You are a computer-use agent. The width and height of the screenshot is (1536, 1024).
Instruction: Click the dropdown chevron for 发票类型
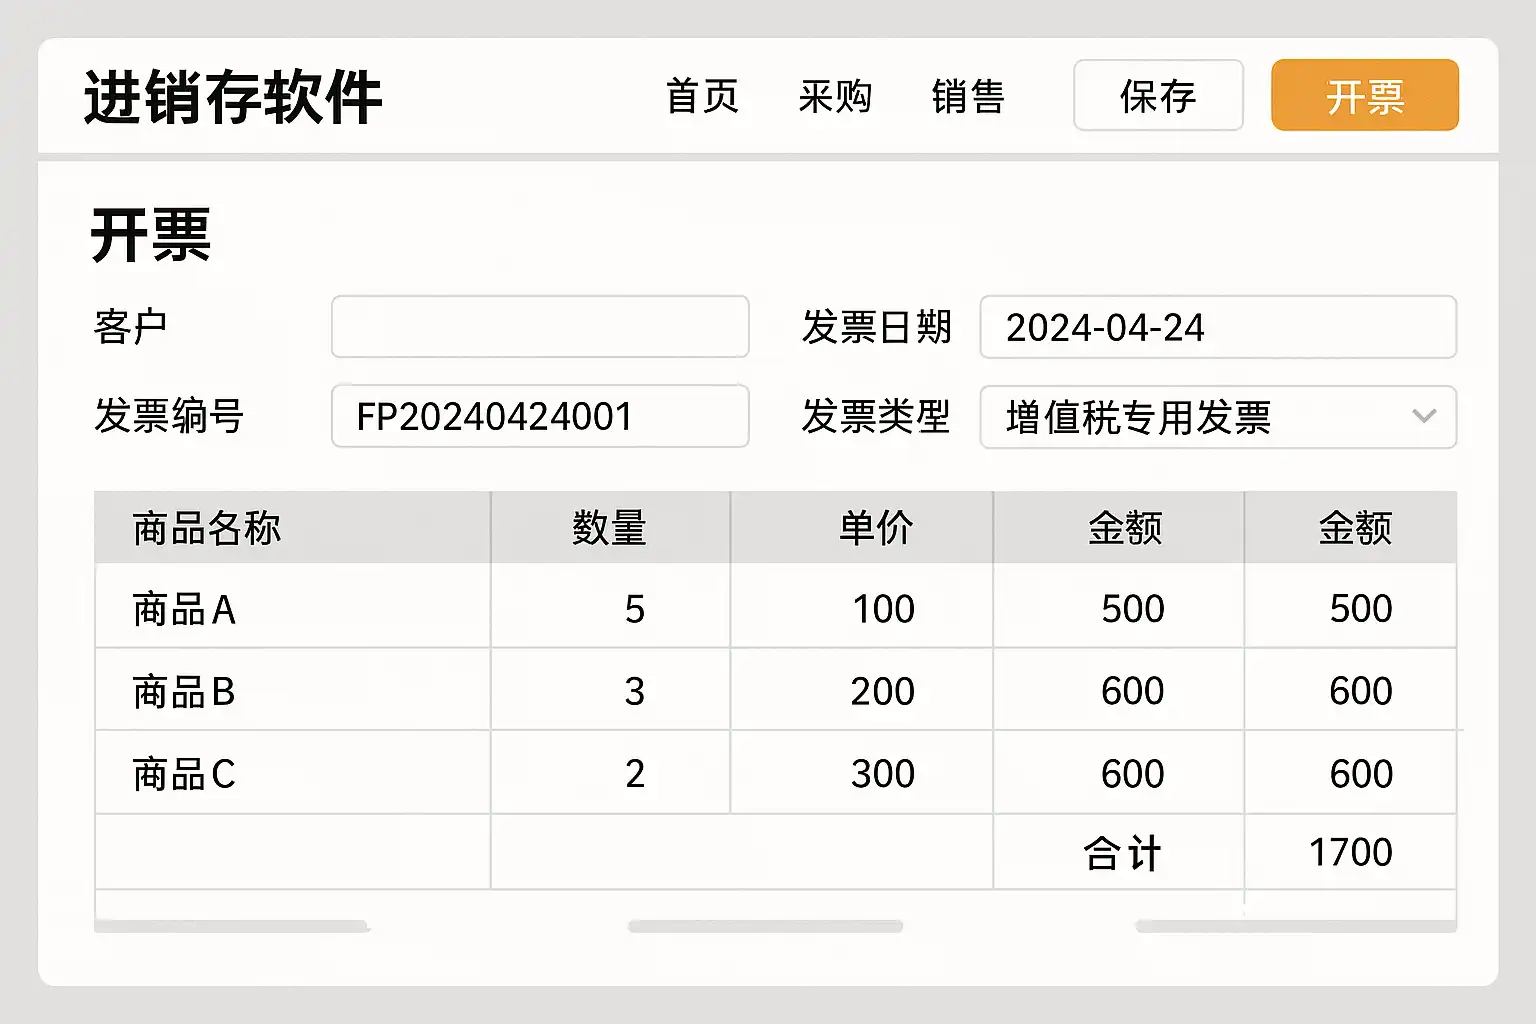[1424, 416]
